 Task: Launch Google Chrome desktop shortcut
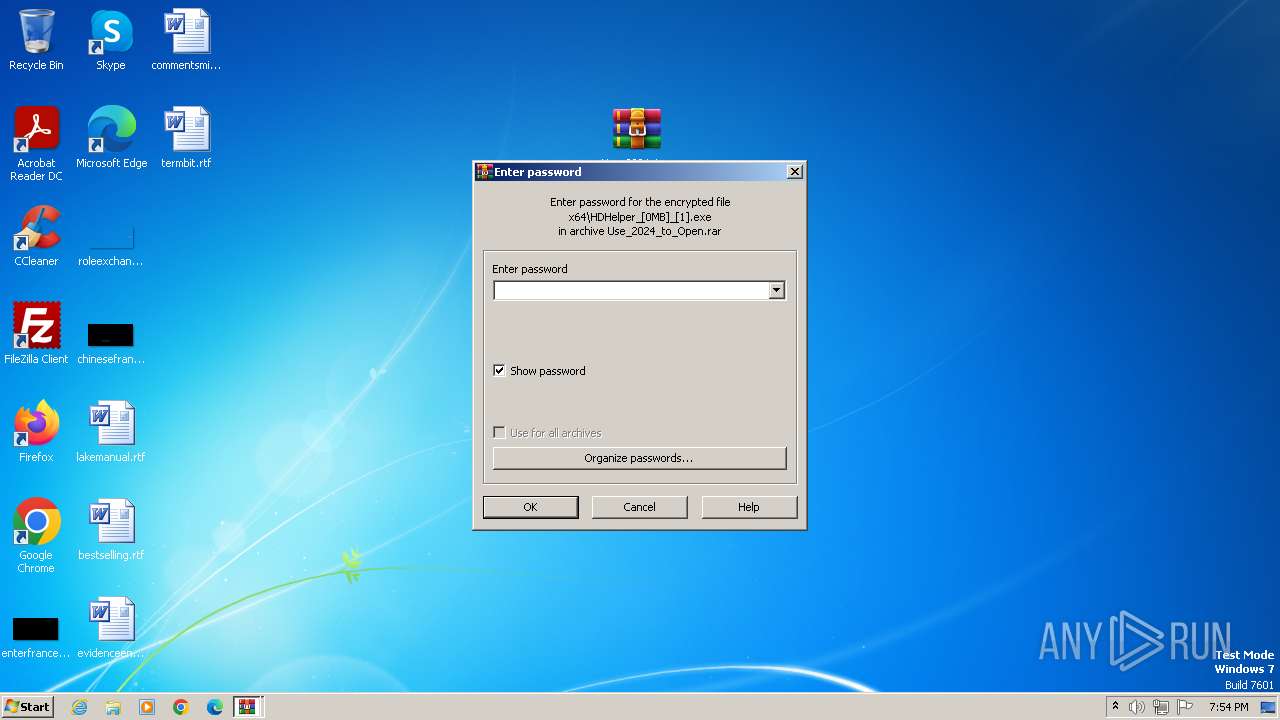click(x=36, y=535)
